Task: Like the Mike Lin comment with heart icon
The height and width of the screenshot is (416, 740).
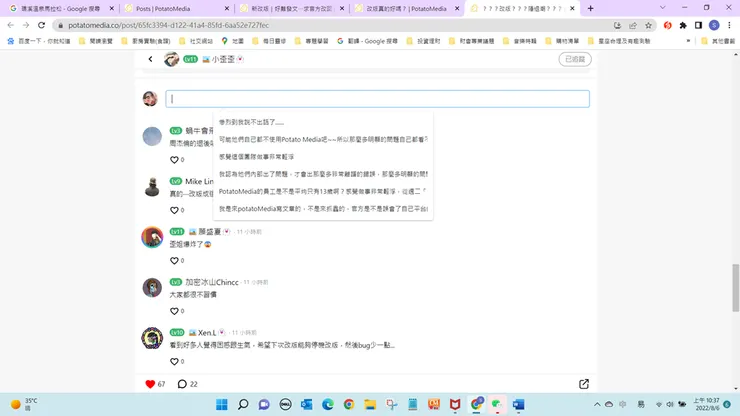Action: pos(174,210)
